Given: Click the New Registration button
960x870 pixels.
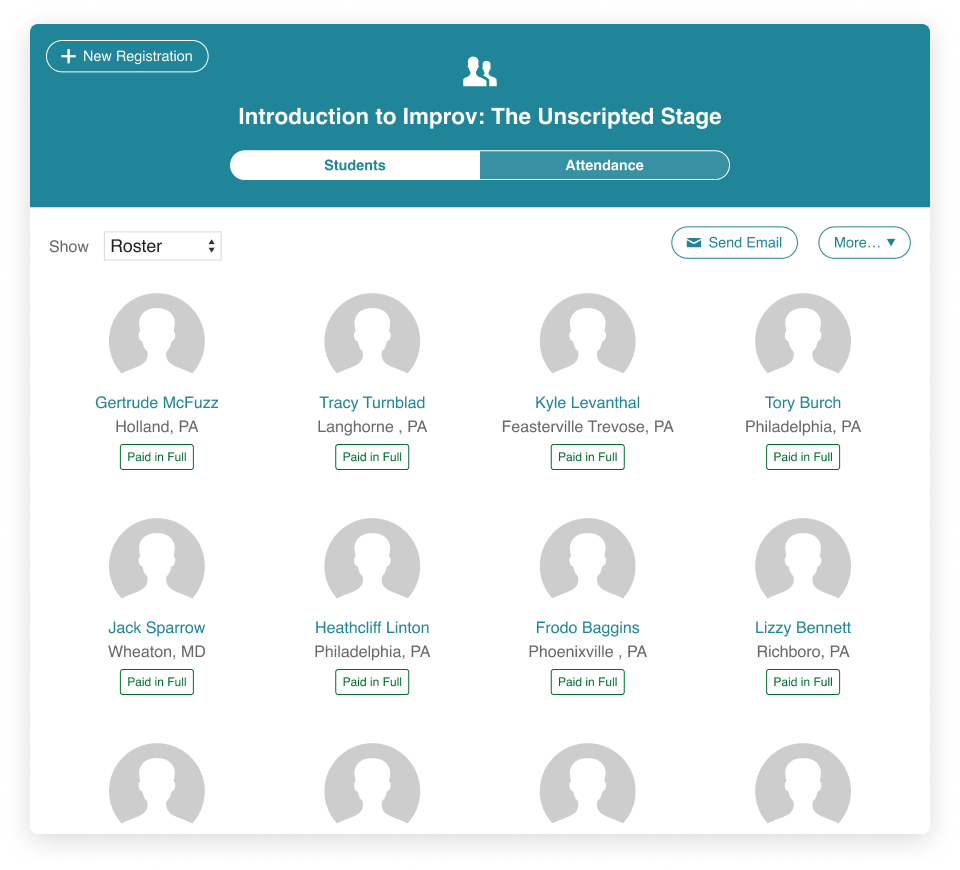Looking at the screenshot, I should [126, 56].
